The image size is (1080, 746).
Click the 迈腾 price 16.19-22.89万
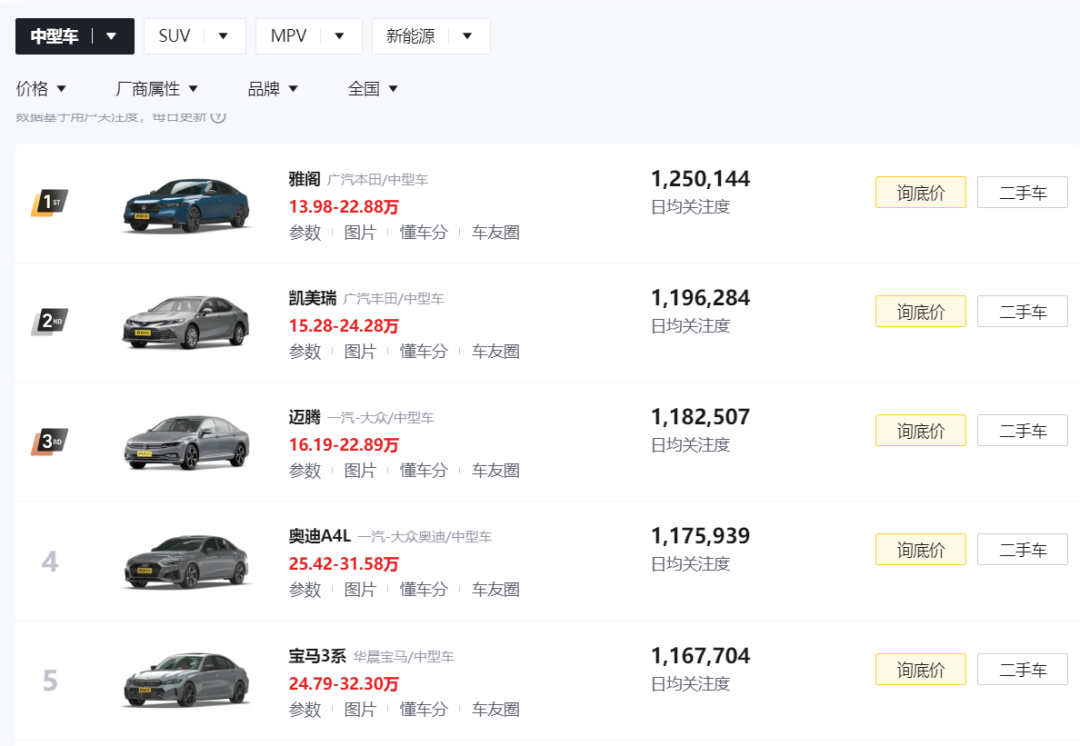click(344, 445)
